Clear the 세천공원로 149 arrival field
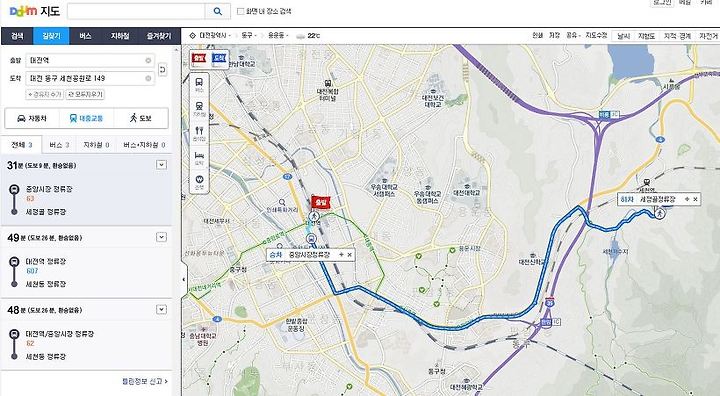720x396 pixels. click(x=148, y=79)
